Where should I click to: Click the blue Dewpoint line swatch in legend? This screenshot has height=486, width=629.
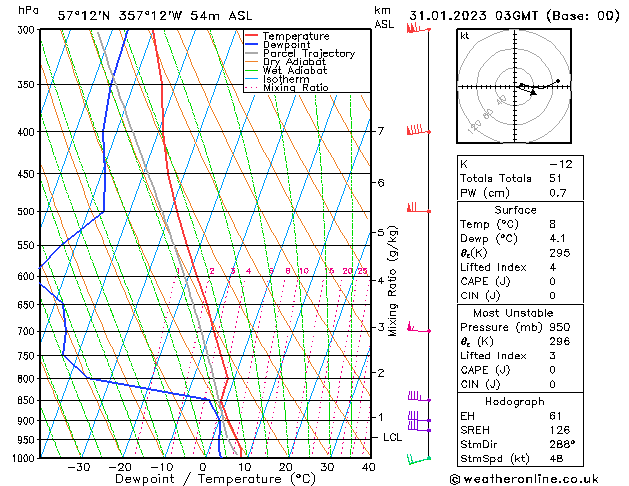tap(252, 45)
